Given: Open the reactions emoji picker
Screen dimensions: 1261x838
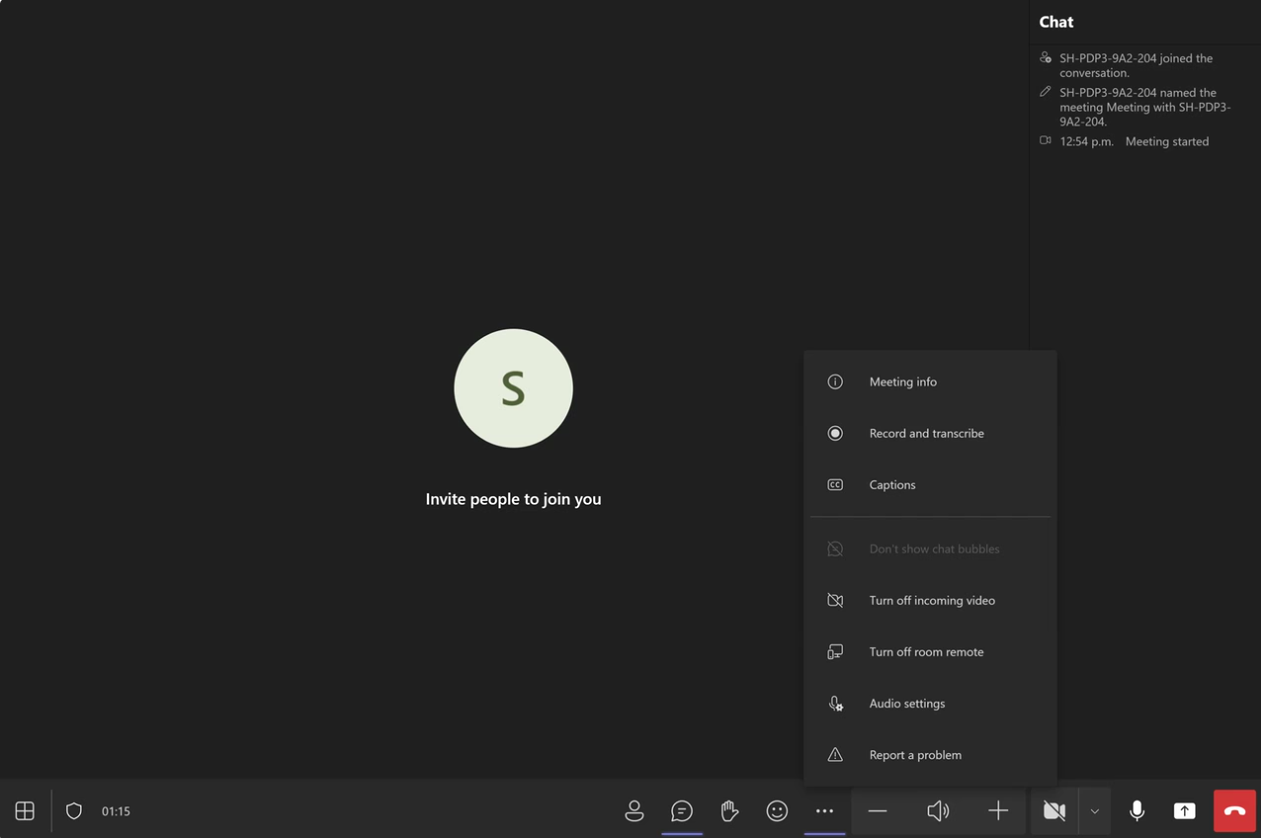Looking at the screenshot, I should (x=777, y=811).
